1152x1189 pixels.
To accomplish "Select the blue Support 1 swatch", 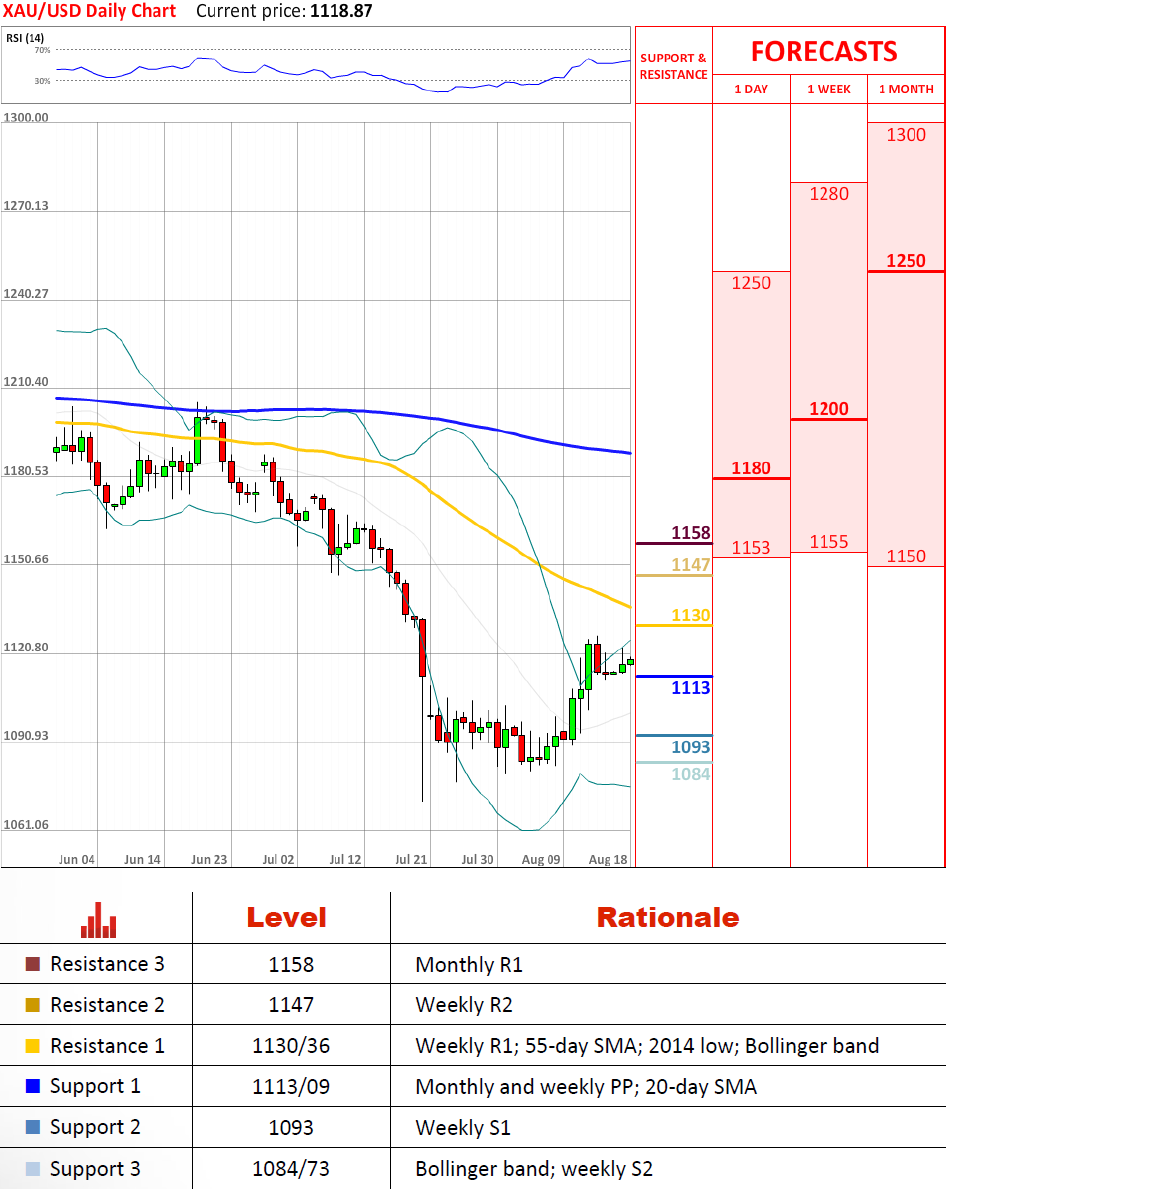I will pos(33,1086).
